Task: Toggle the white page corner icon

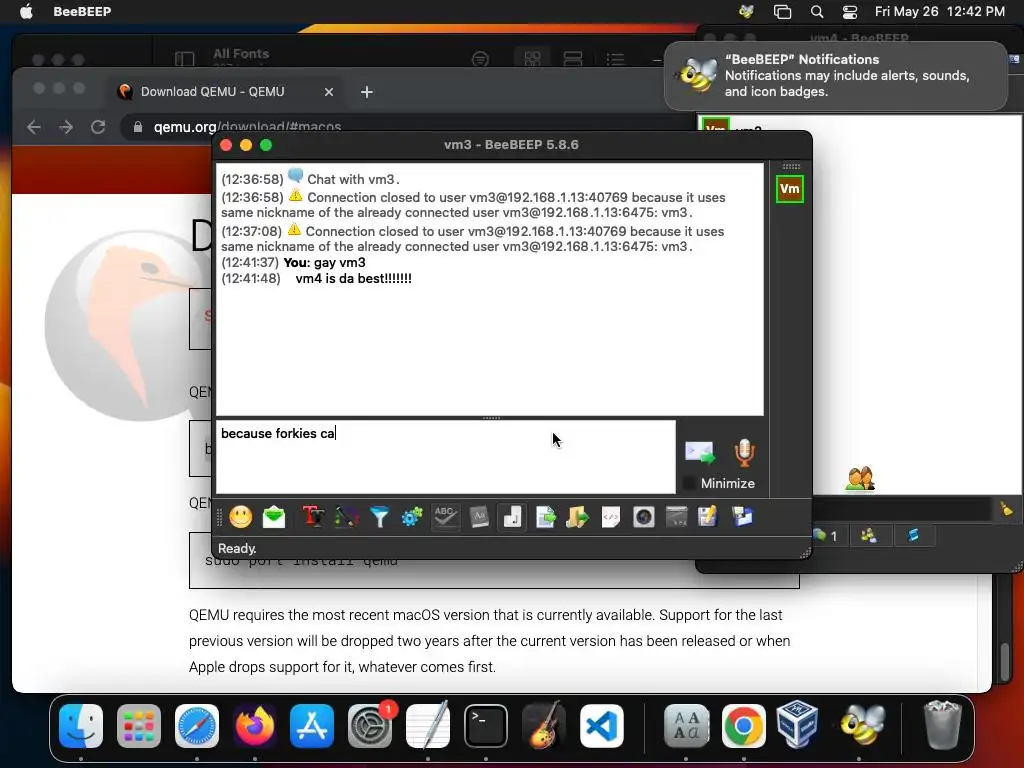Action: coord(512,517)
